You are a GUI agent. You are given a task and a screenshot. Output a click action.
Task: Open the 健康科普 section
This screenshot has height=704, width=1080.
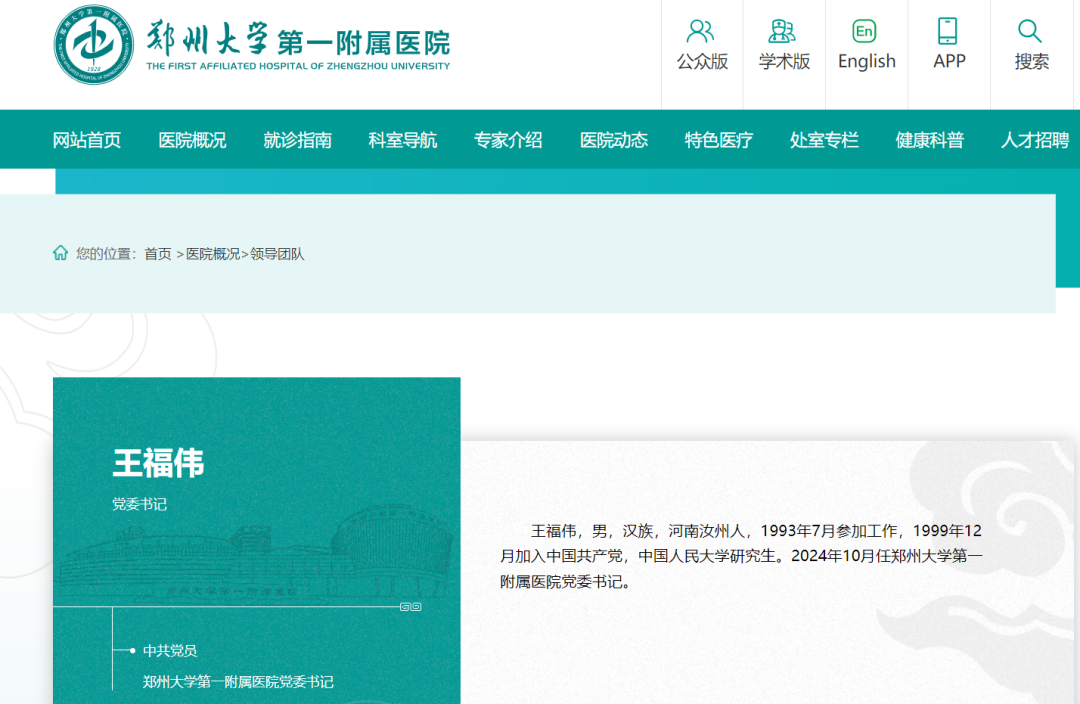tap(930, 141)
